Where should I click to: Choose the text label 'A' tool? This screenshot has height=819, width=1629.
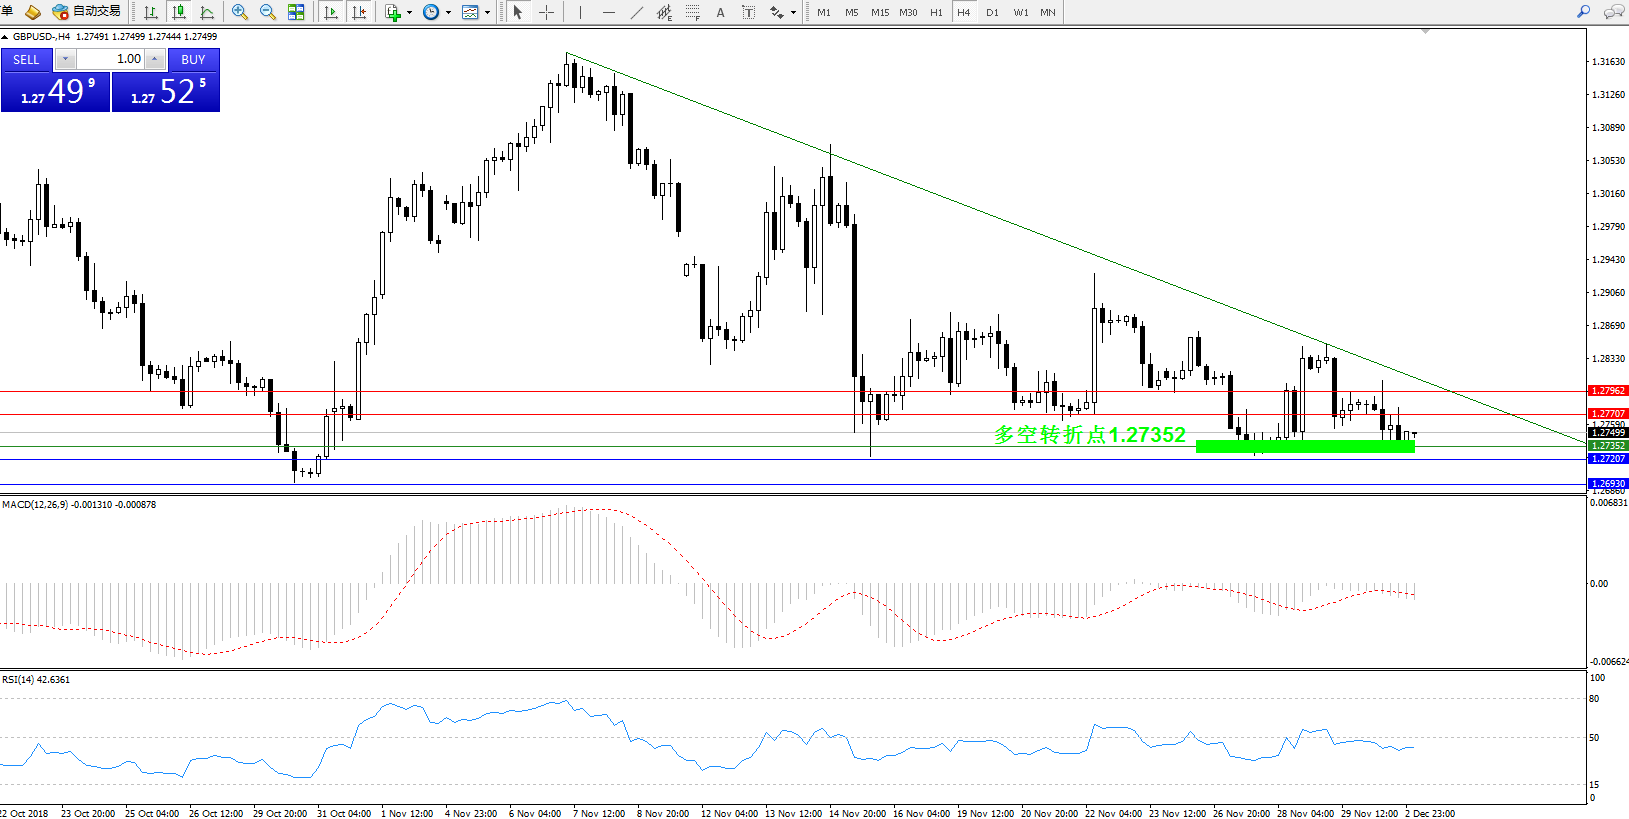pyautogui.click(x=720, y=12)
